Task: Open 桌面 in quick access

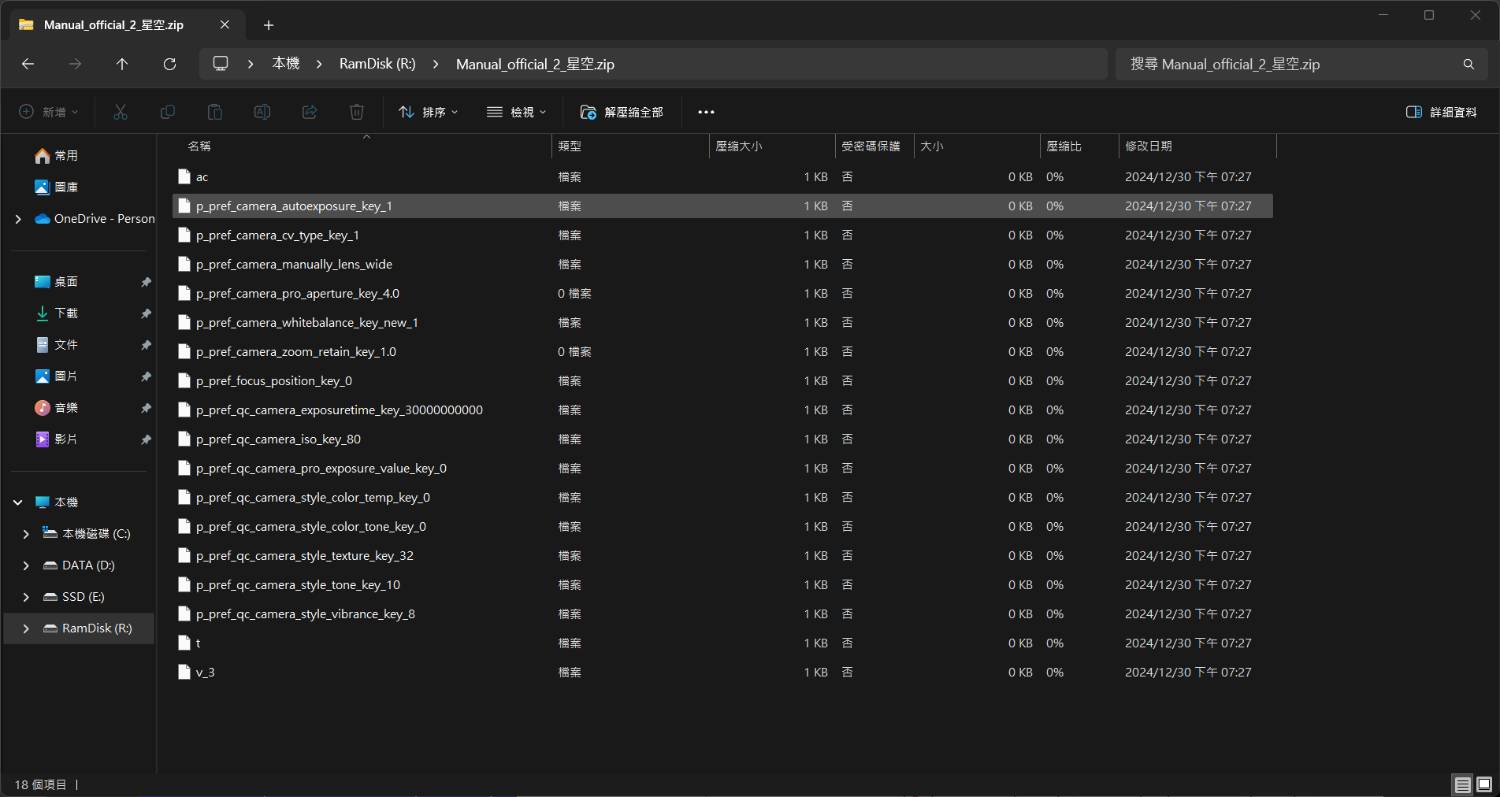Action: tap(66, 282)
